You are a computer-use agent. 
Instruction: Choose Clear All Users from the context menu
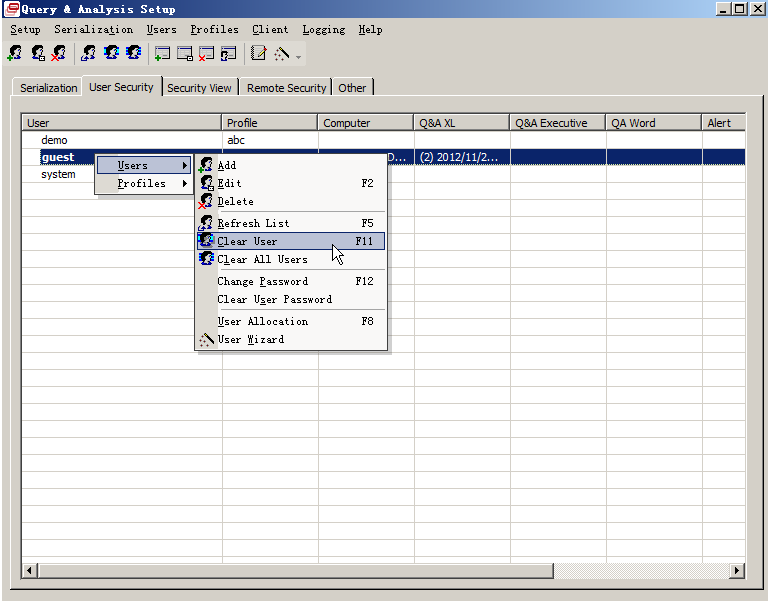coord(262,260)
